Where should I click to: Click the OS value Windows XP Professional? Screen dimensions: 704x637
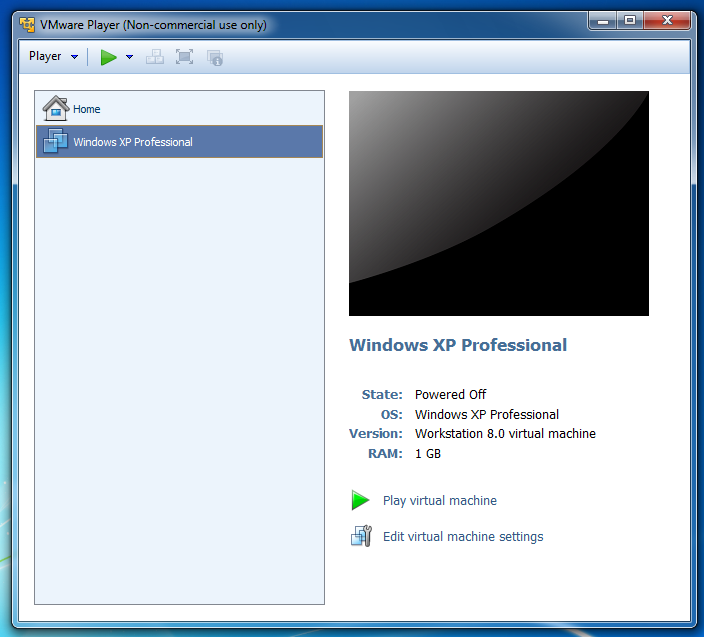coord(487,414)
